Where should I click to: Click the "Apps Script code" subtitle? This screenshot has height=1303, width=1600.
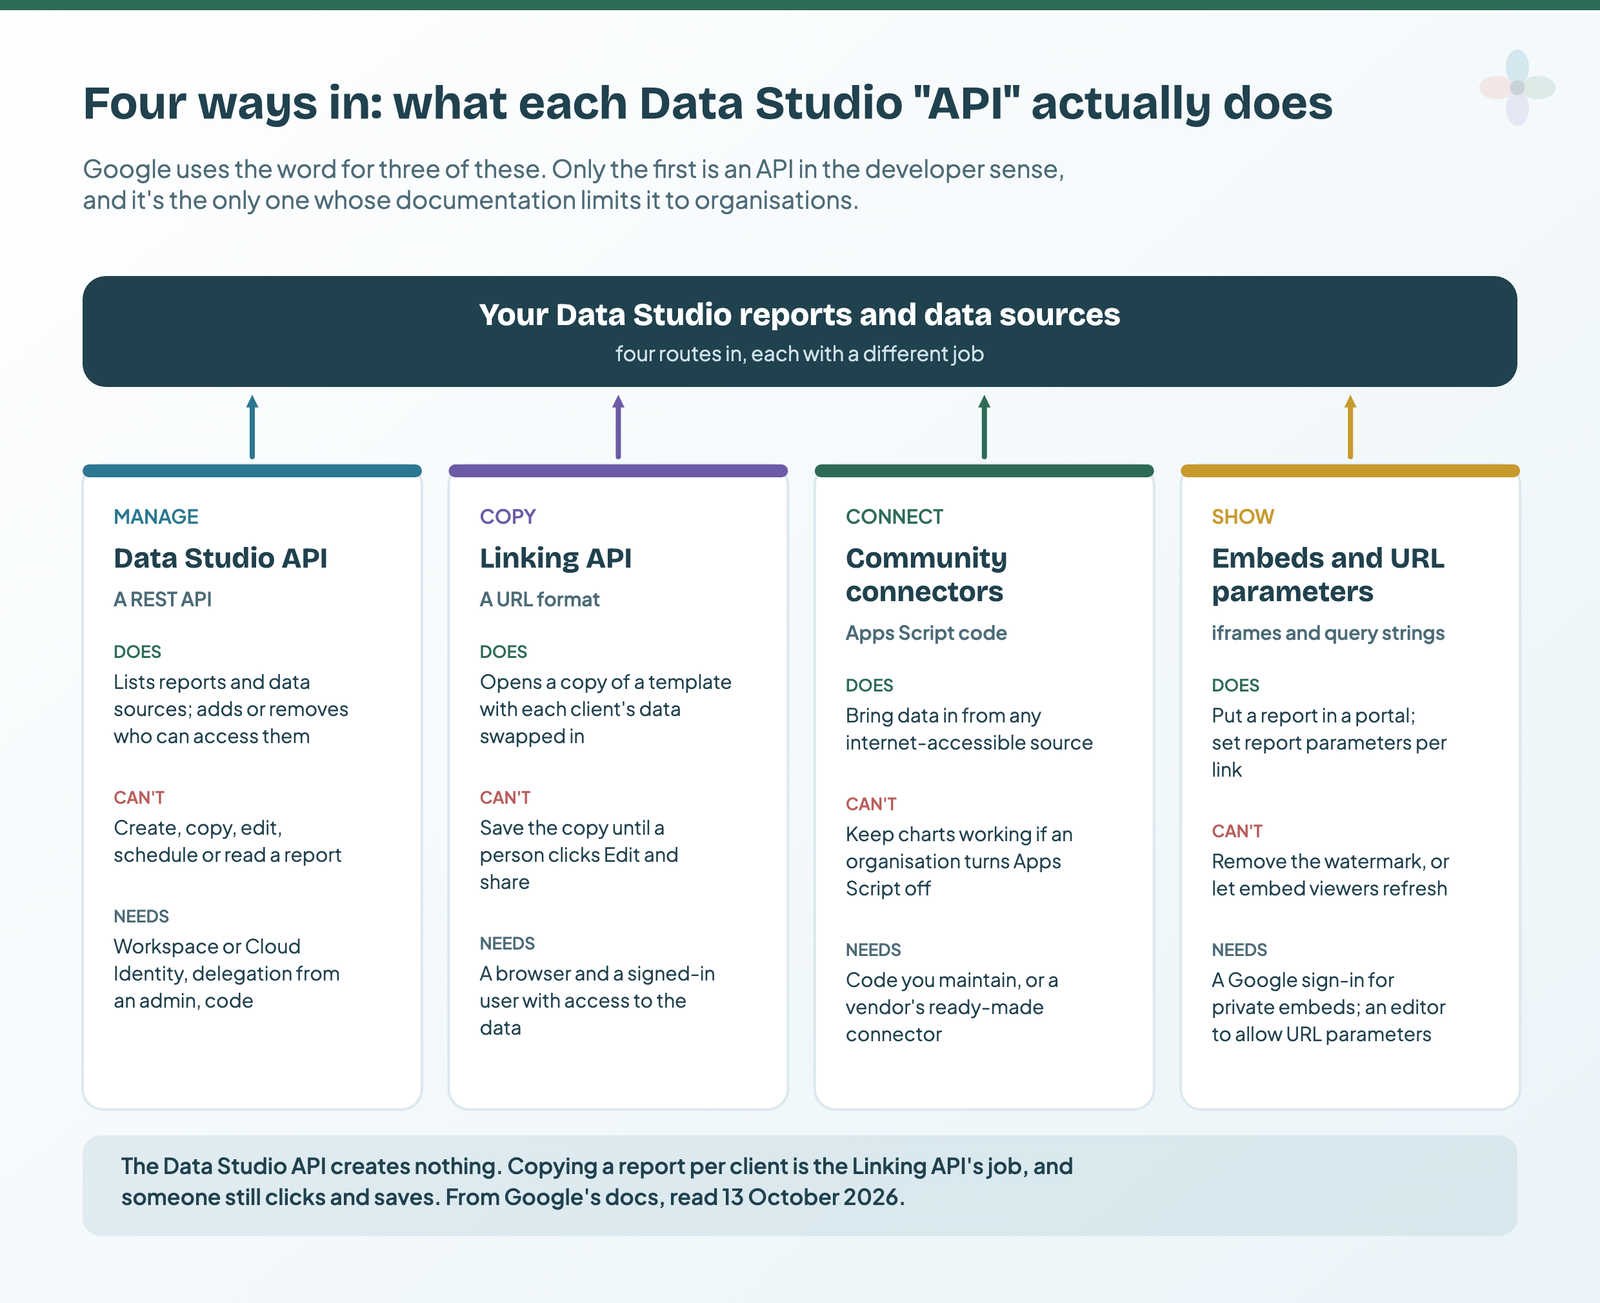point(926,633)
